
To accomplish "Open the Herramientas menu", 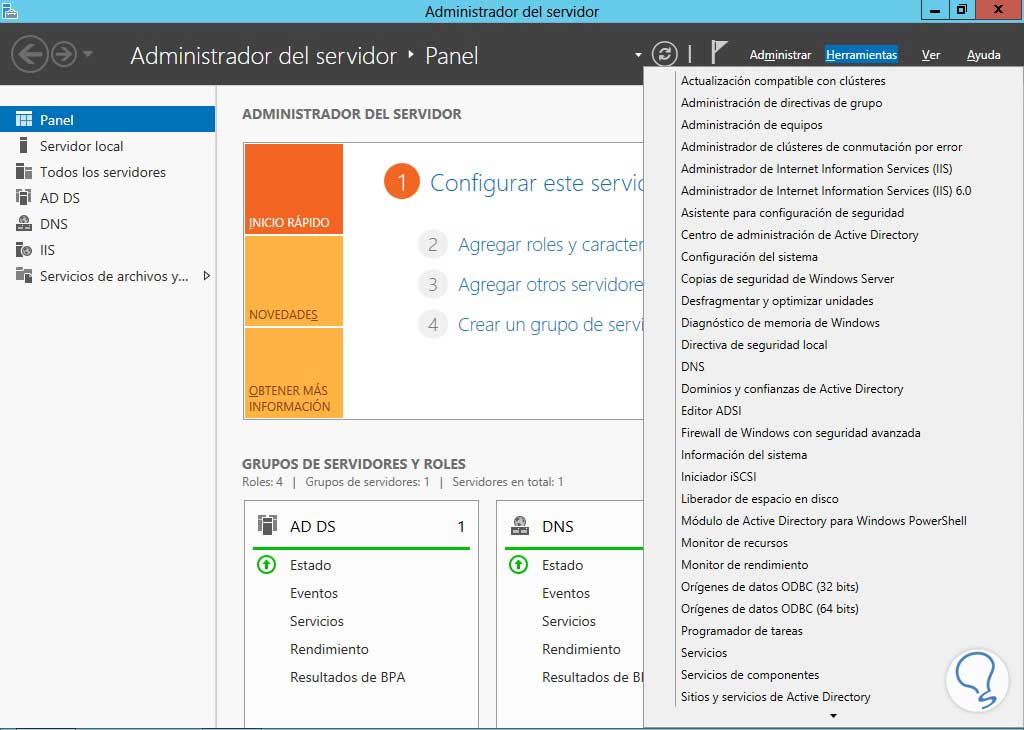I will 861,55.
